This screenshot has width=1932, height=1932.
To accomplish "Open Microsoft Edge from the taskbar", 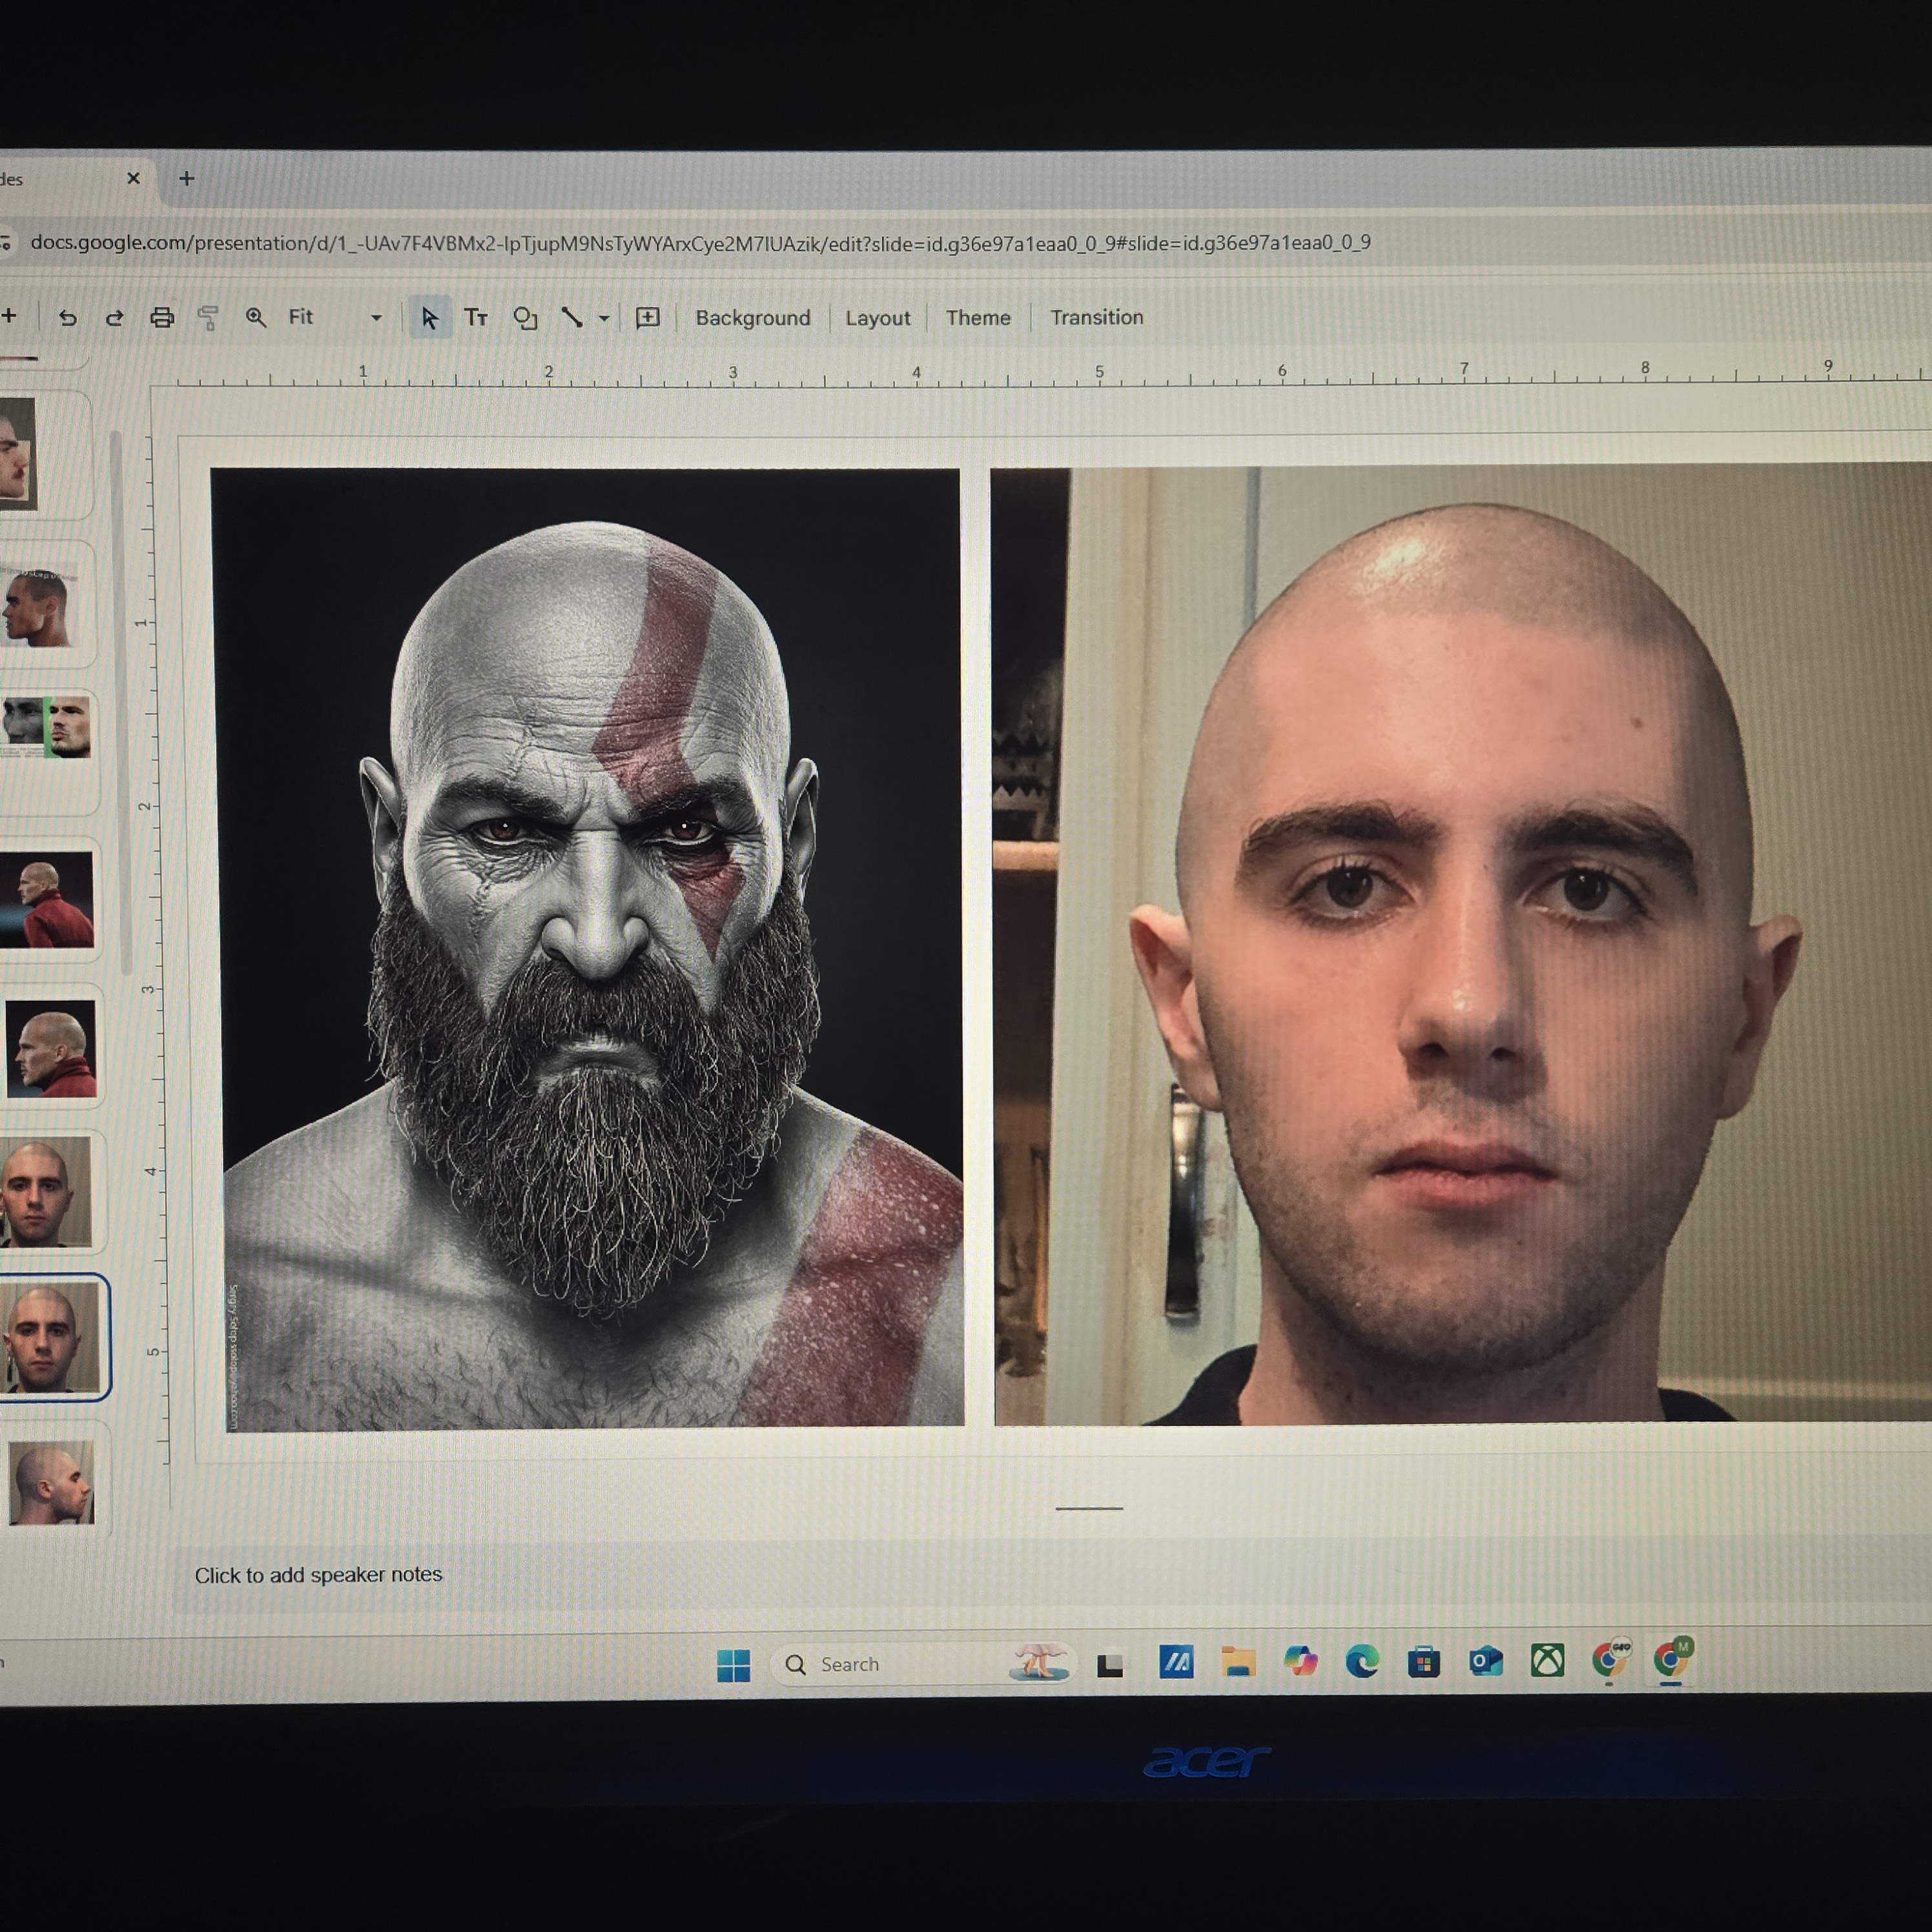I will (x=1362, y=1661).
